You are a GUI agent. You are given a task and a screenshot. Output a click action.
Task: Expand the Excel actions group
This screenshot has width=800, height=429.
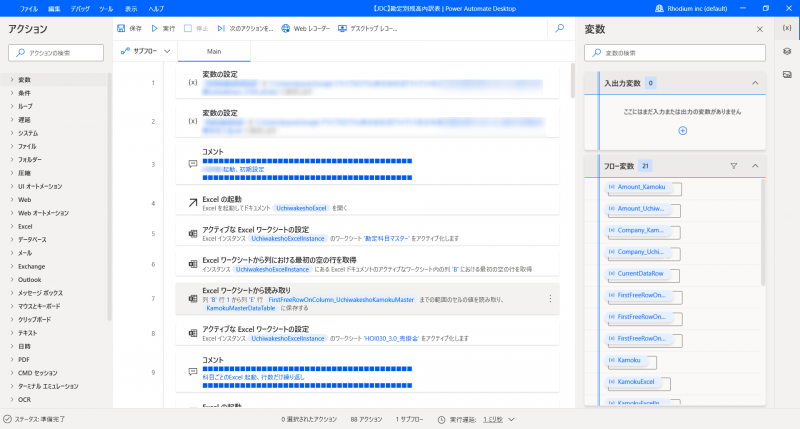coord(26,226)
